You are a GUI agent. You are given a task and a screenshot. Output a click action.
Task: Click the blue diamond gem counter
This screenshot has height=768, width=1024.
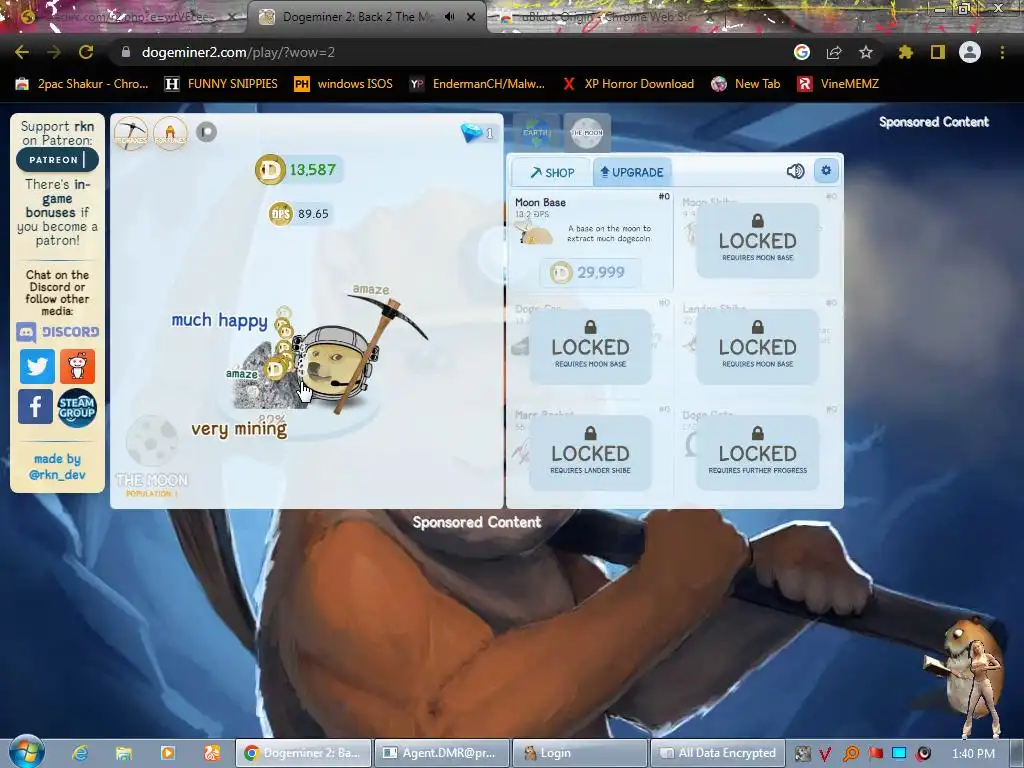click(477, 133)
